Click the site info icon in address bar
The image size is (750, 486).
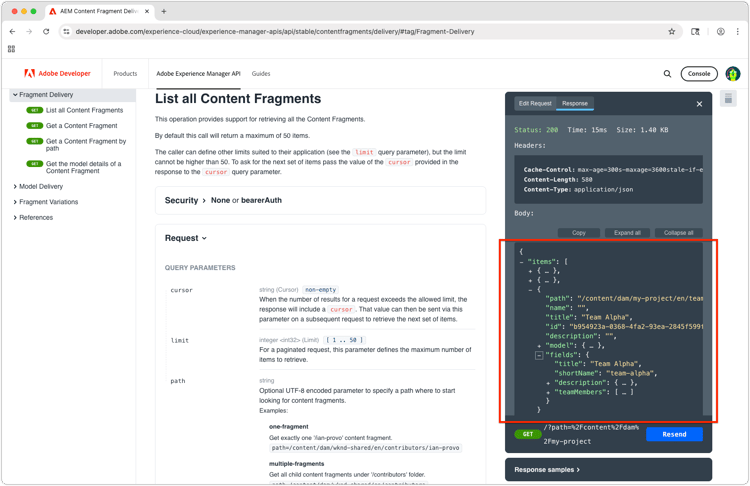click(x=66, y=32)
